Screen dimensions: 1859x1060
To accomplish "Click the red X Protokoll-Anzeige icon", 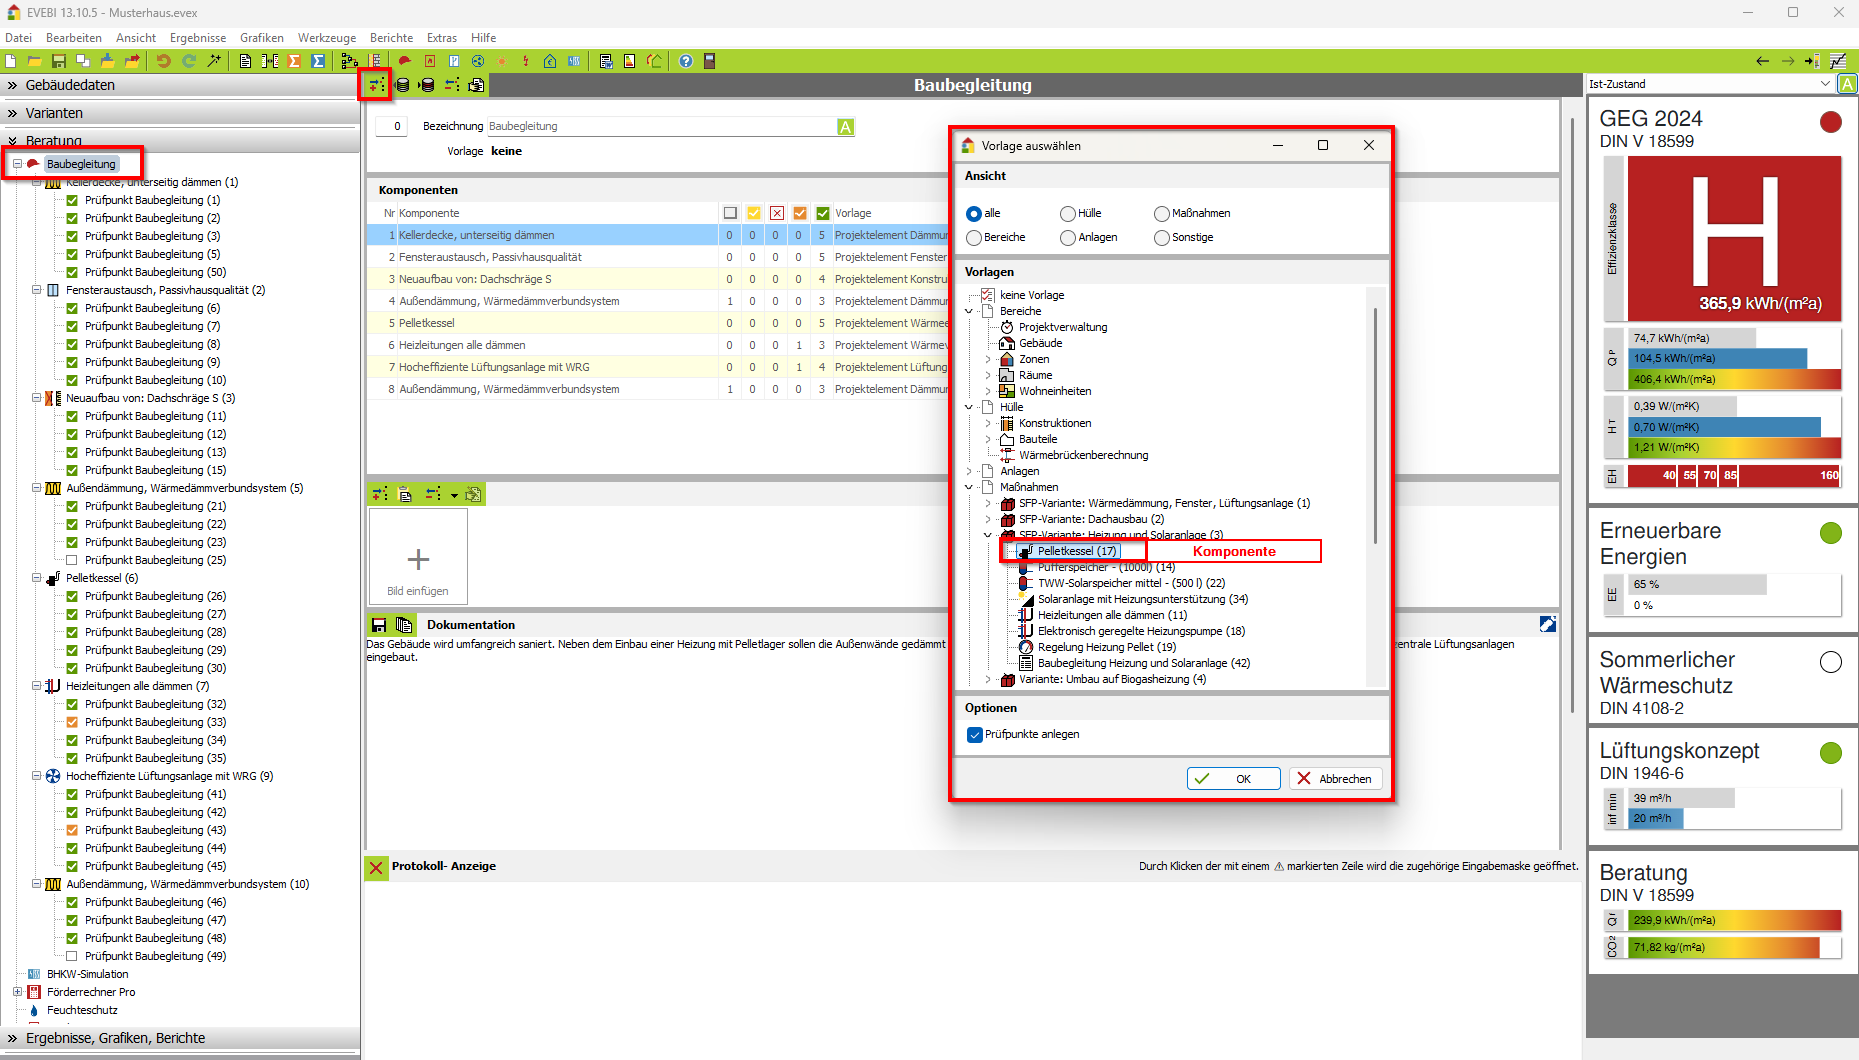I will [x=376, y=867].
